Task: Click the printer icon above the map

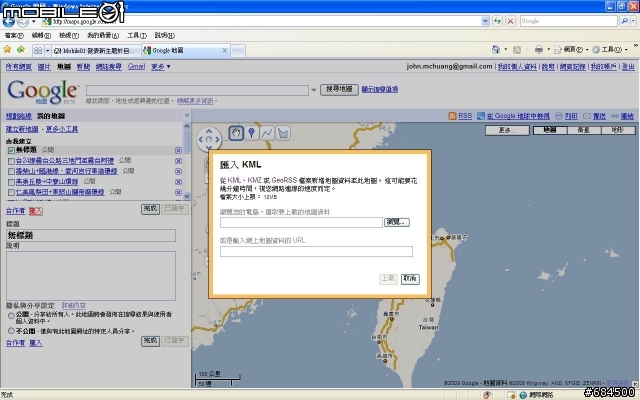Action: 559,116
